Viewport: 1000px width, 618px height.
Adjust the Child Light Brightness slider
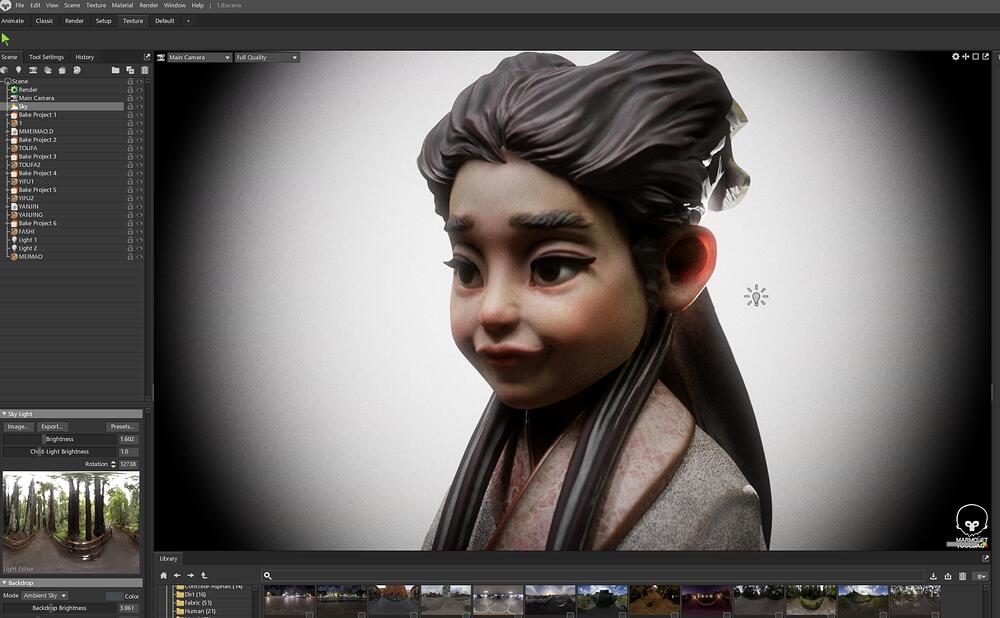point(60,452)
